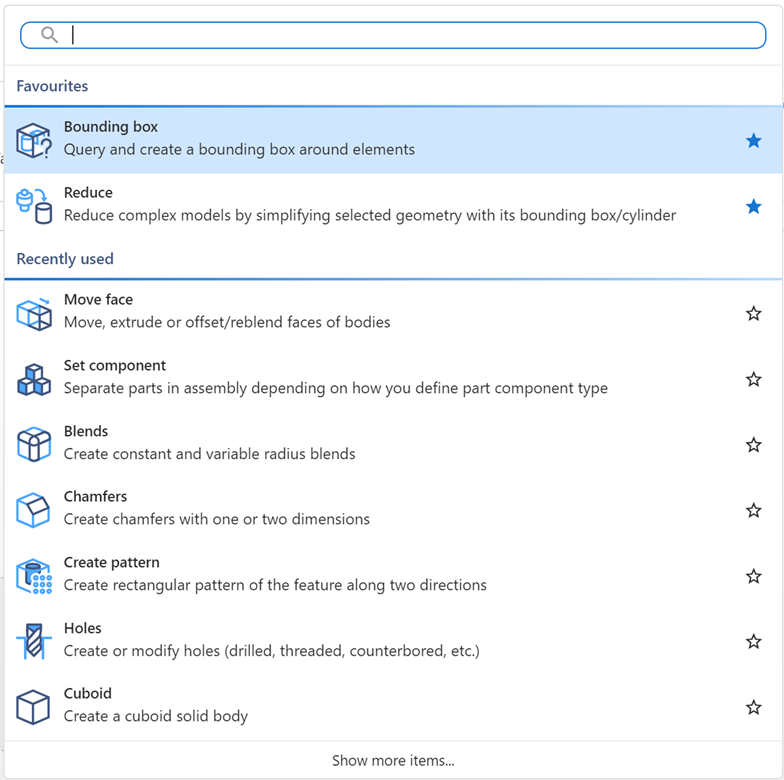Star the Set component command
This screenshot has height=780, width=784.
(754, 379)
